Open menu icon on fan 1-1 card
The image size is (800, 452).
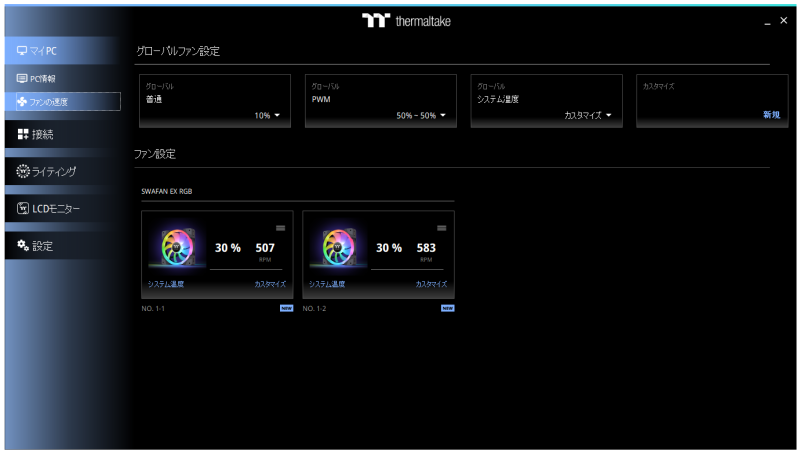coord(280,228)
